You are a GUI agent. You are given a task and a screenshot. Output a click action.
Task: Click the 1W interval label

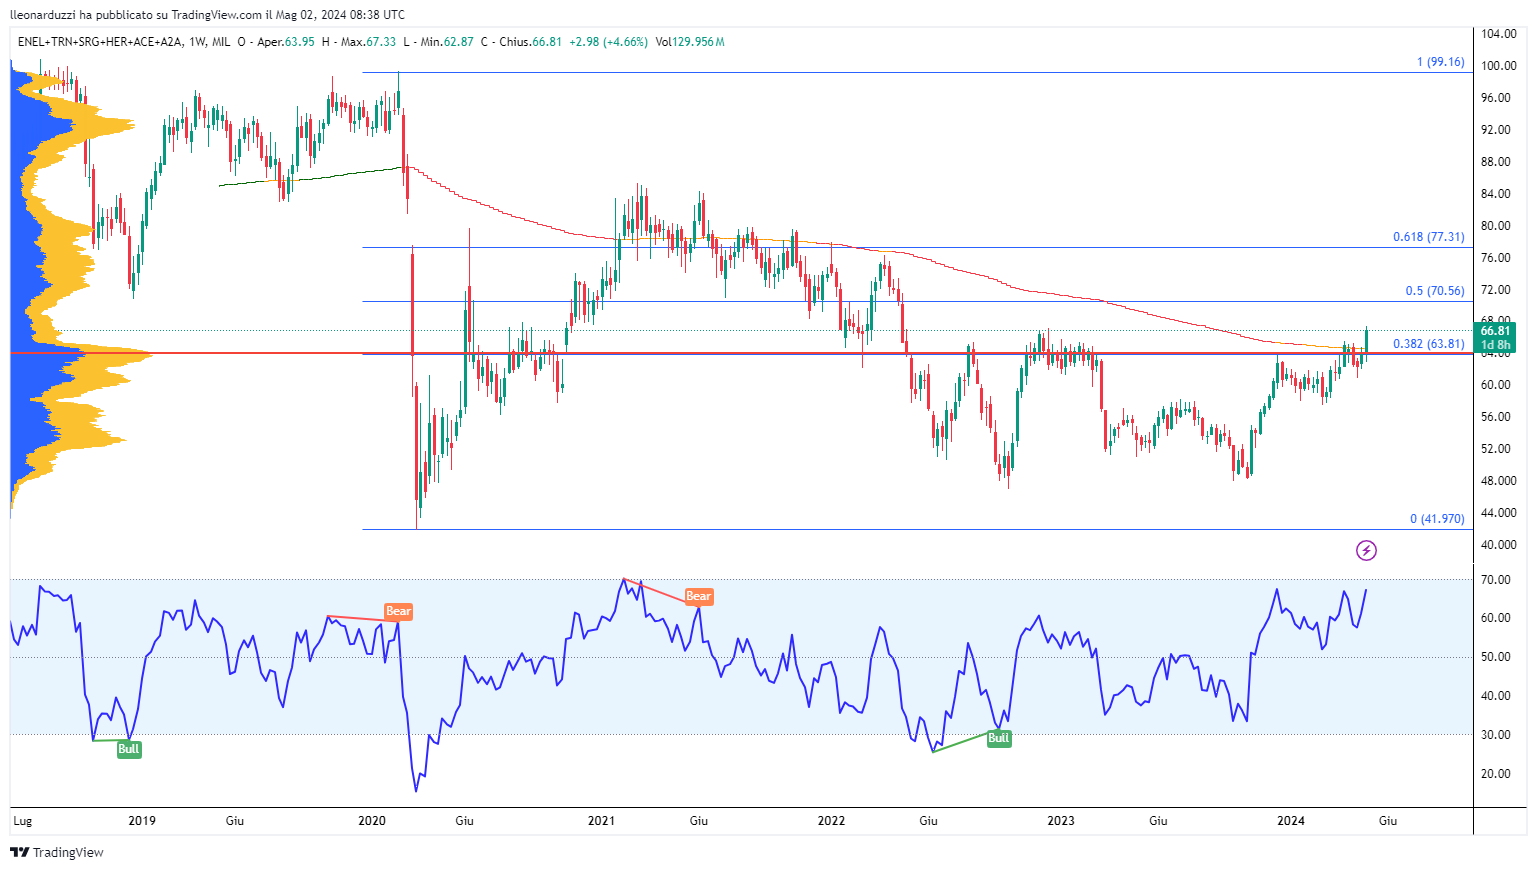197,42
